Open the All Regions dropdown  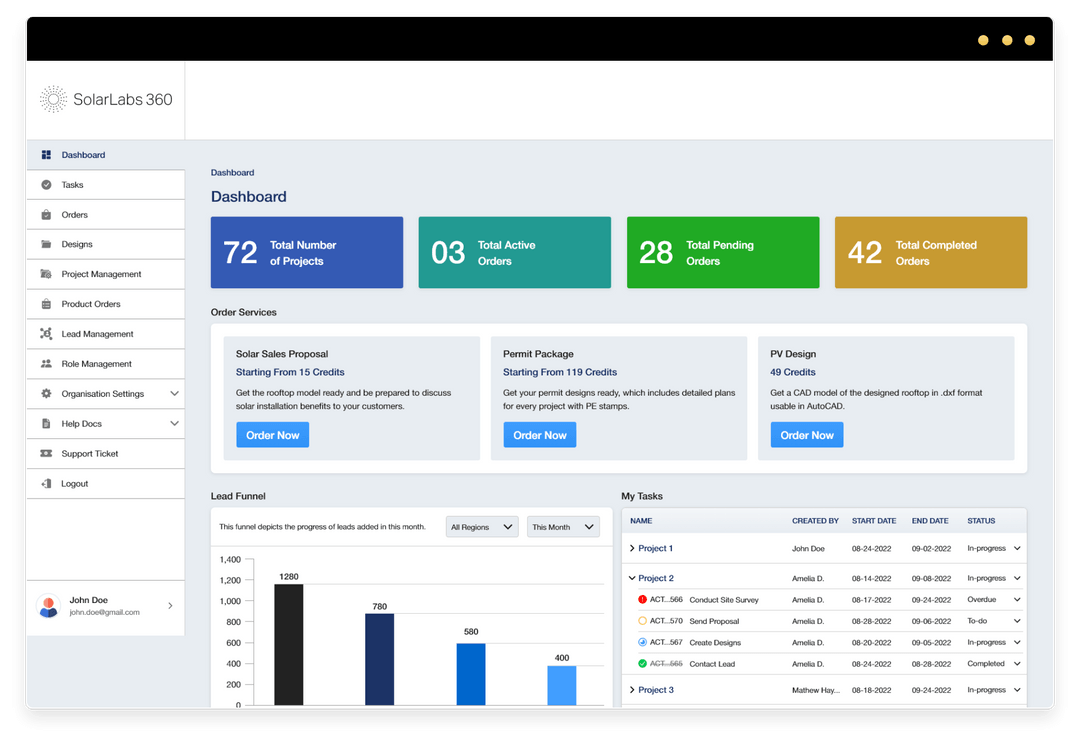click(x=482, y=527)
